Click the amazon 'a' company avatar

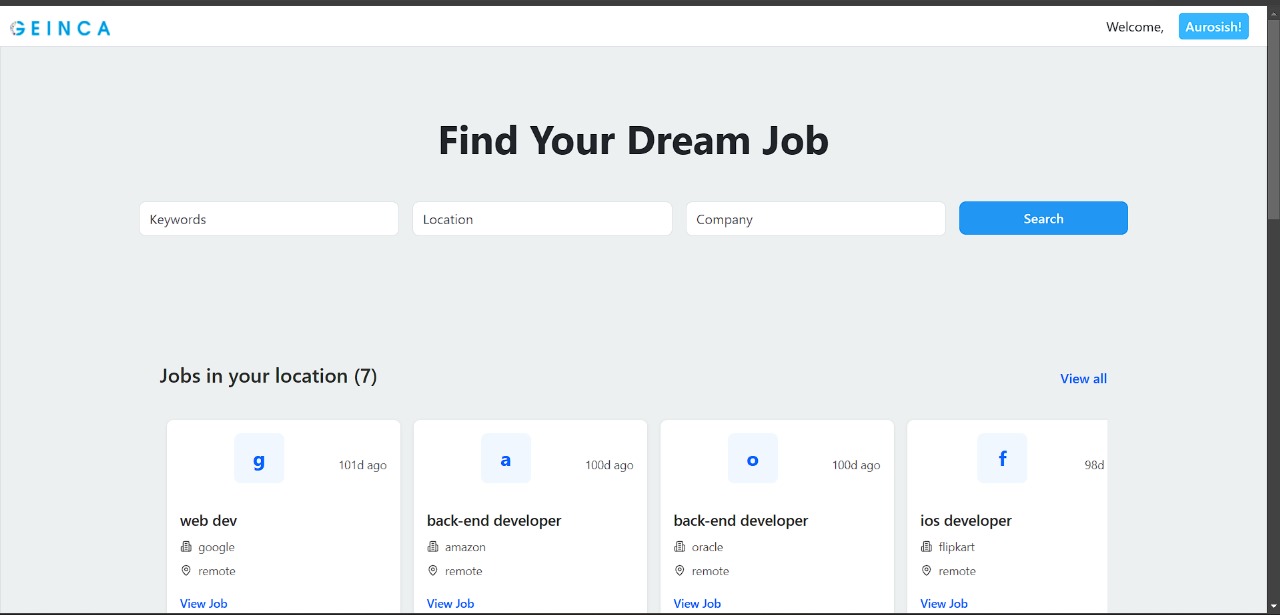[506, 459]
